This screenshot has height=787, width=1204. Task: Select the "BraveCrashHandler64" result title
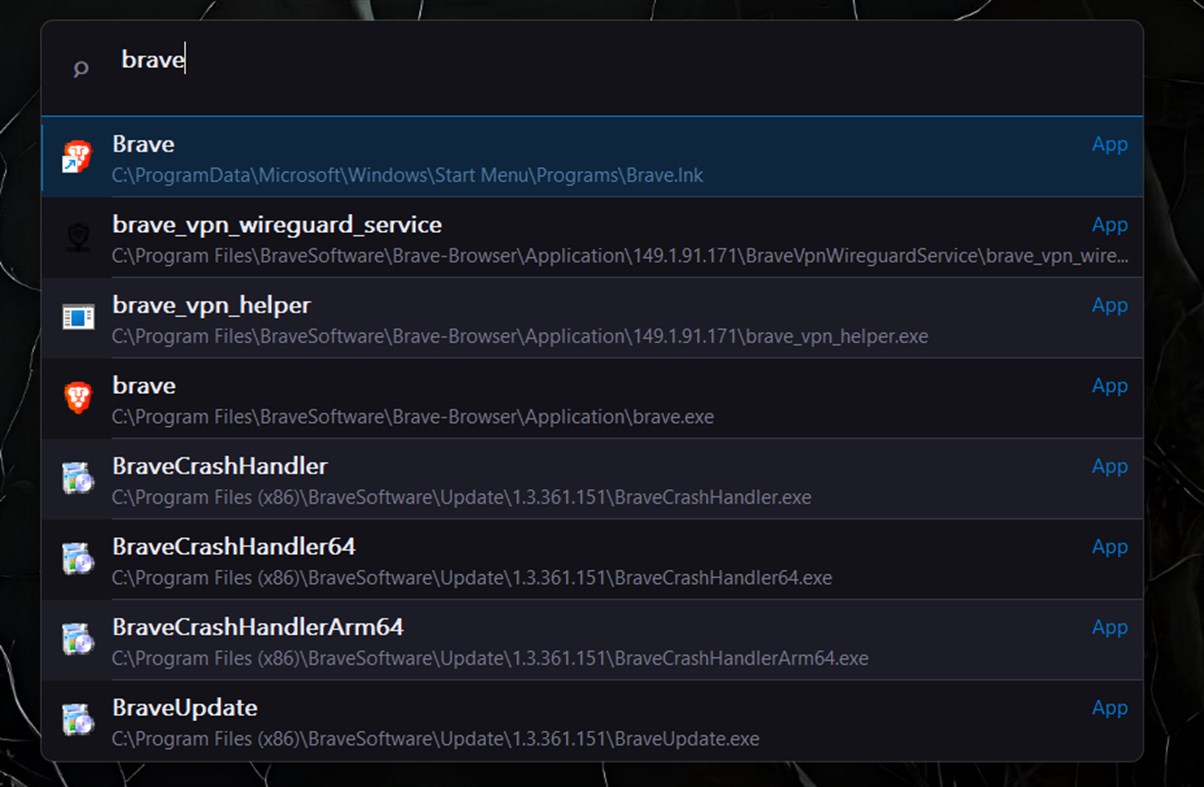pos(234,547)
